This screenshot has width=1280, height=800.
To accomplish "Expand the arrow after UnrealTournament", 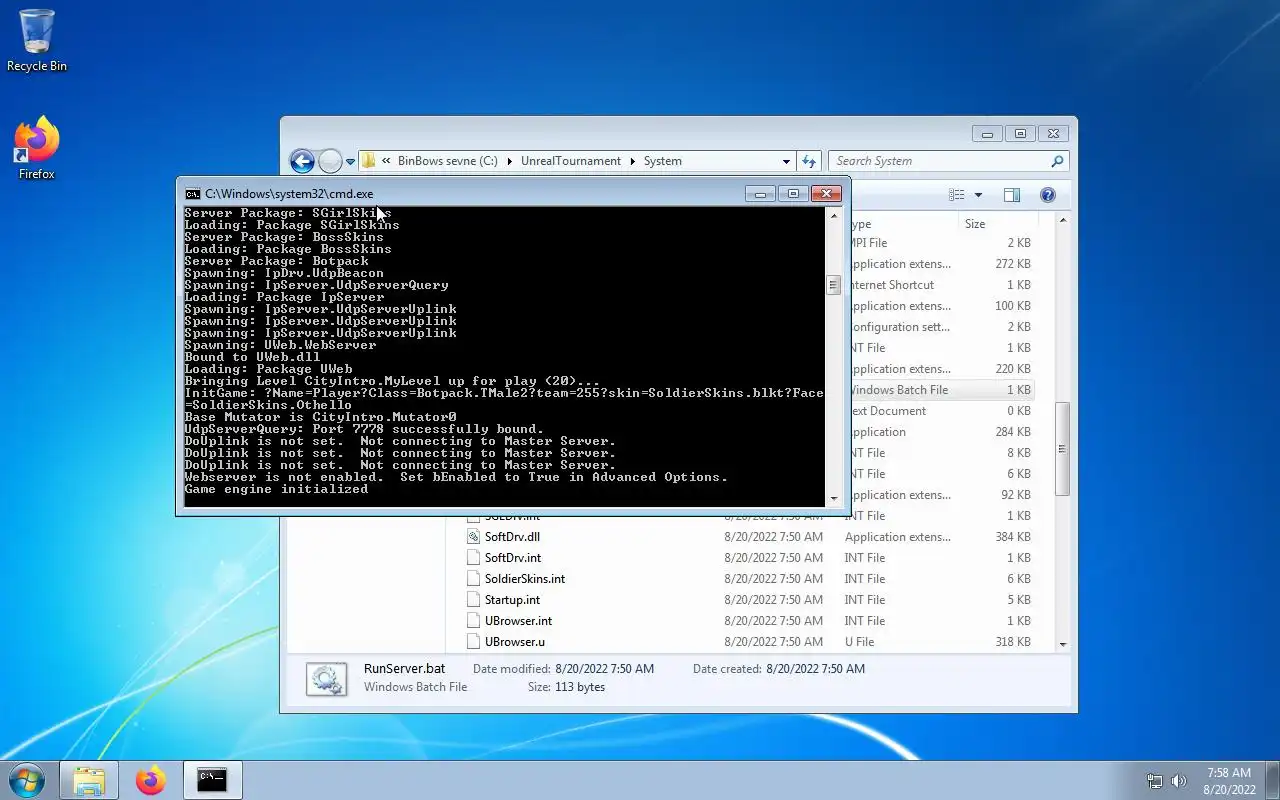I will (x=632, y=161).
